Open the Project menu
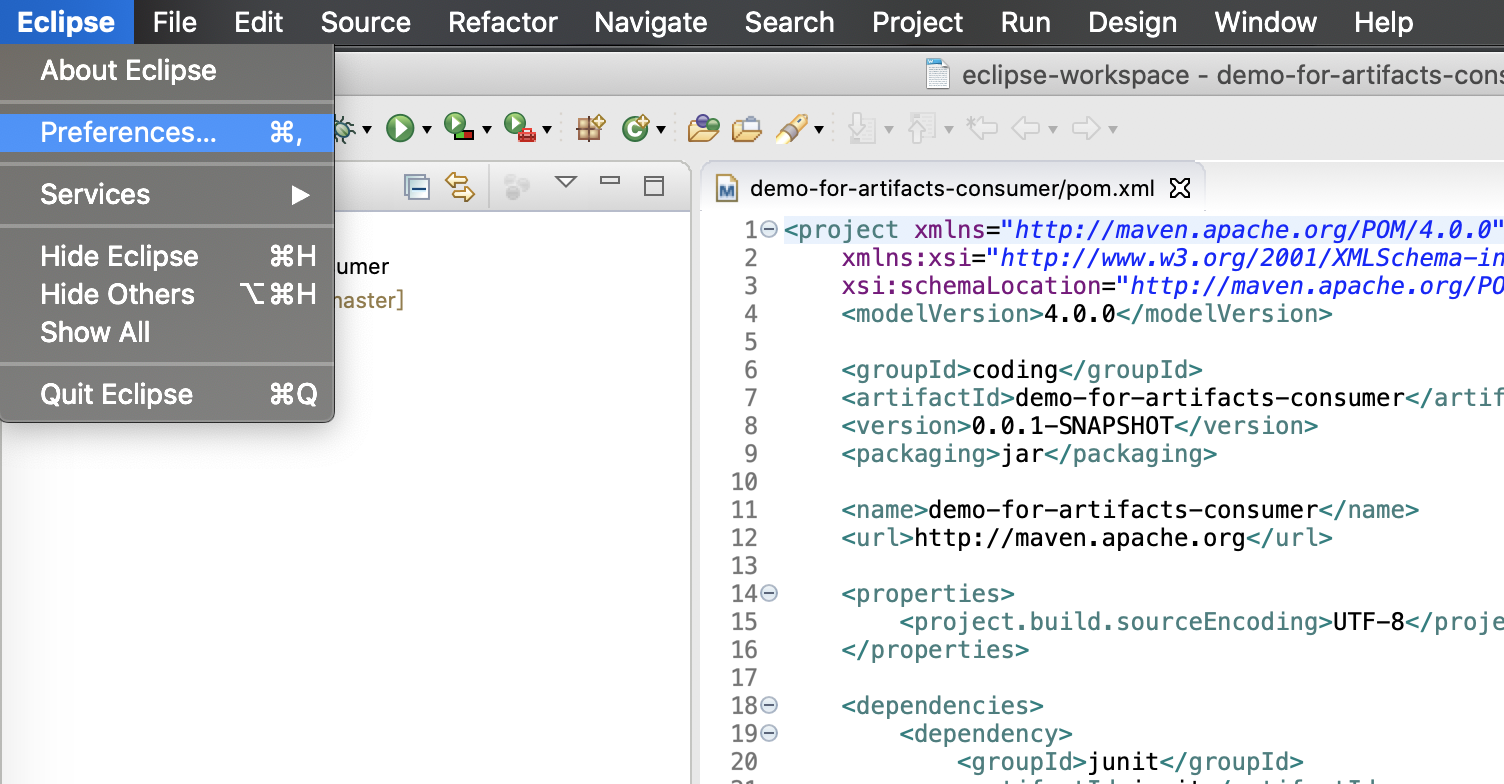Viewport: 1504px width, 784px height. [918, 22]
